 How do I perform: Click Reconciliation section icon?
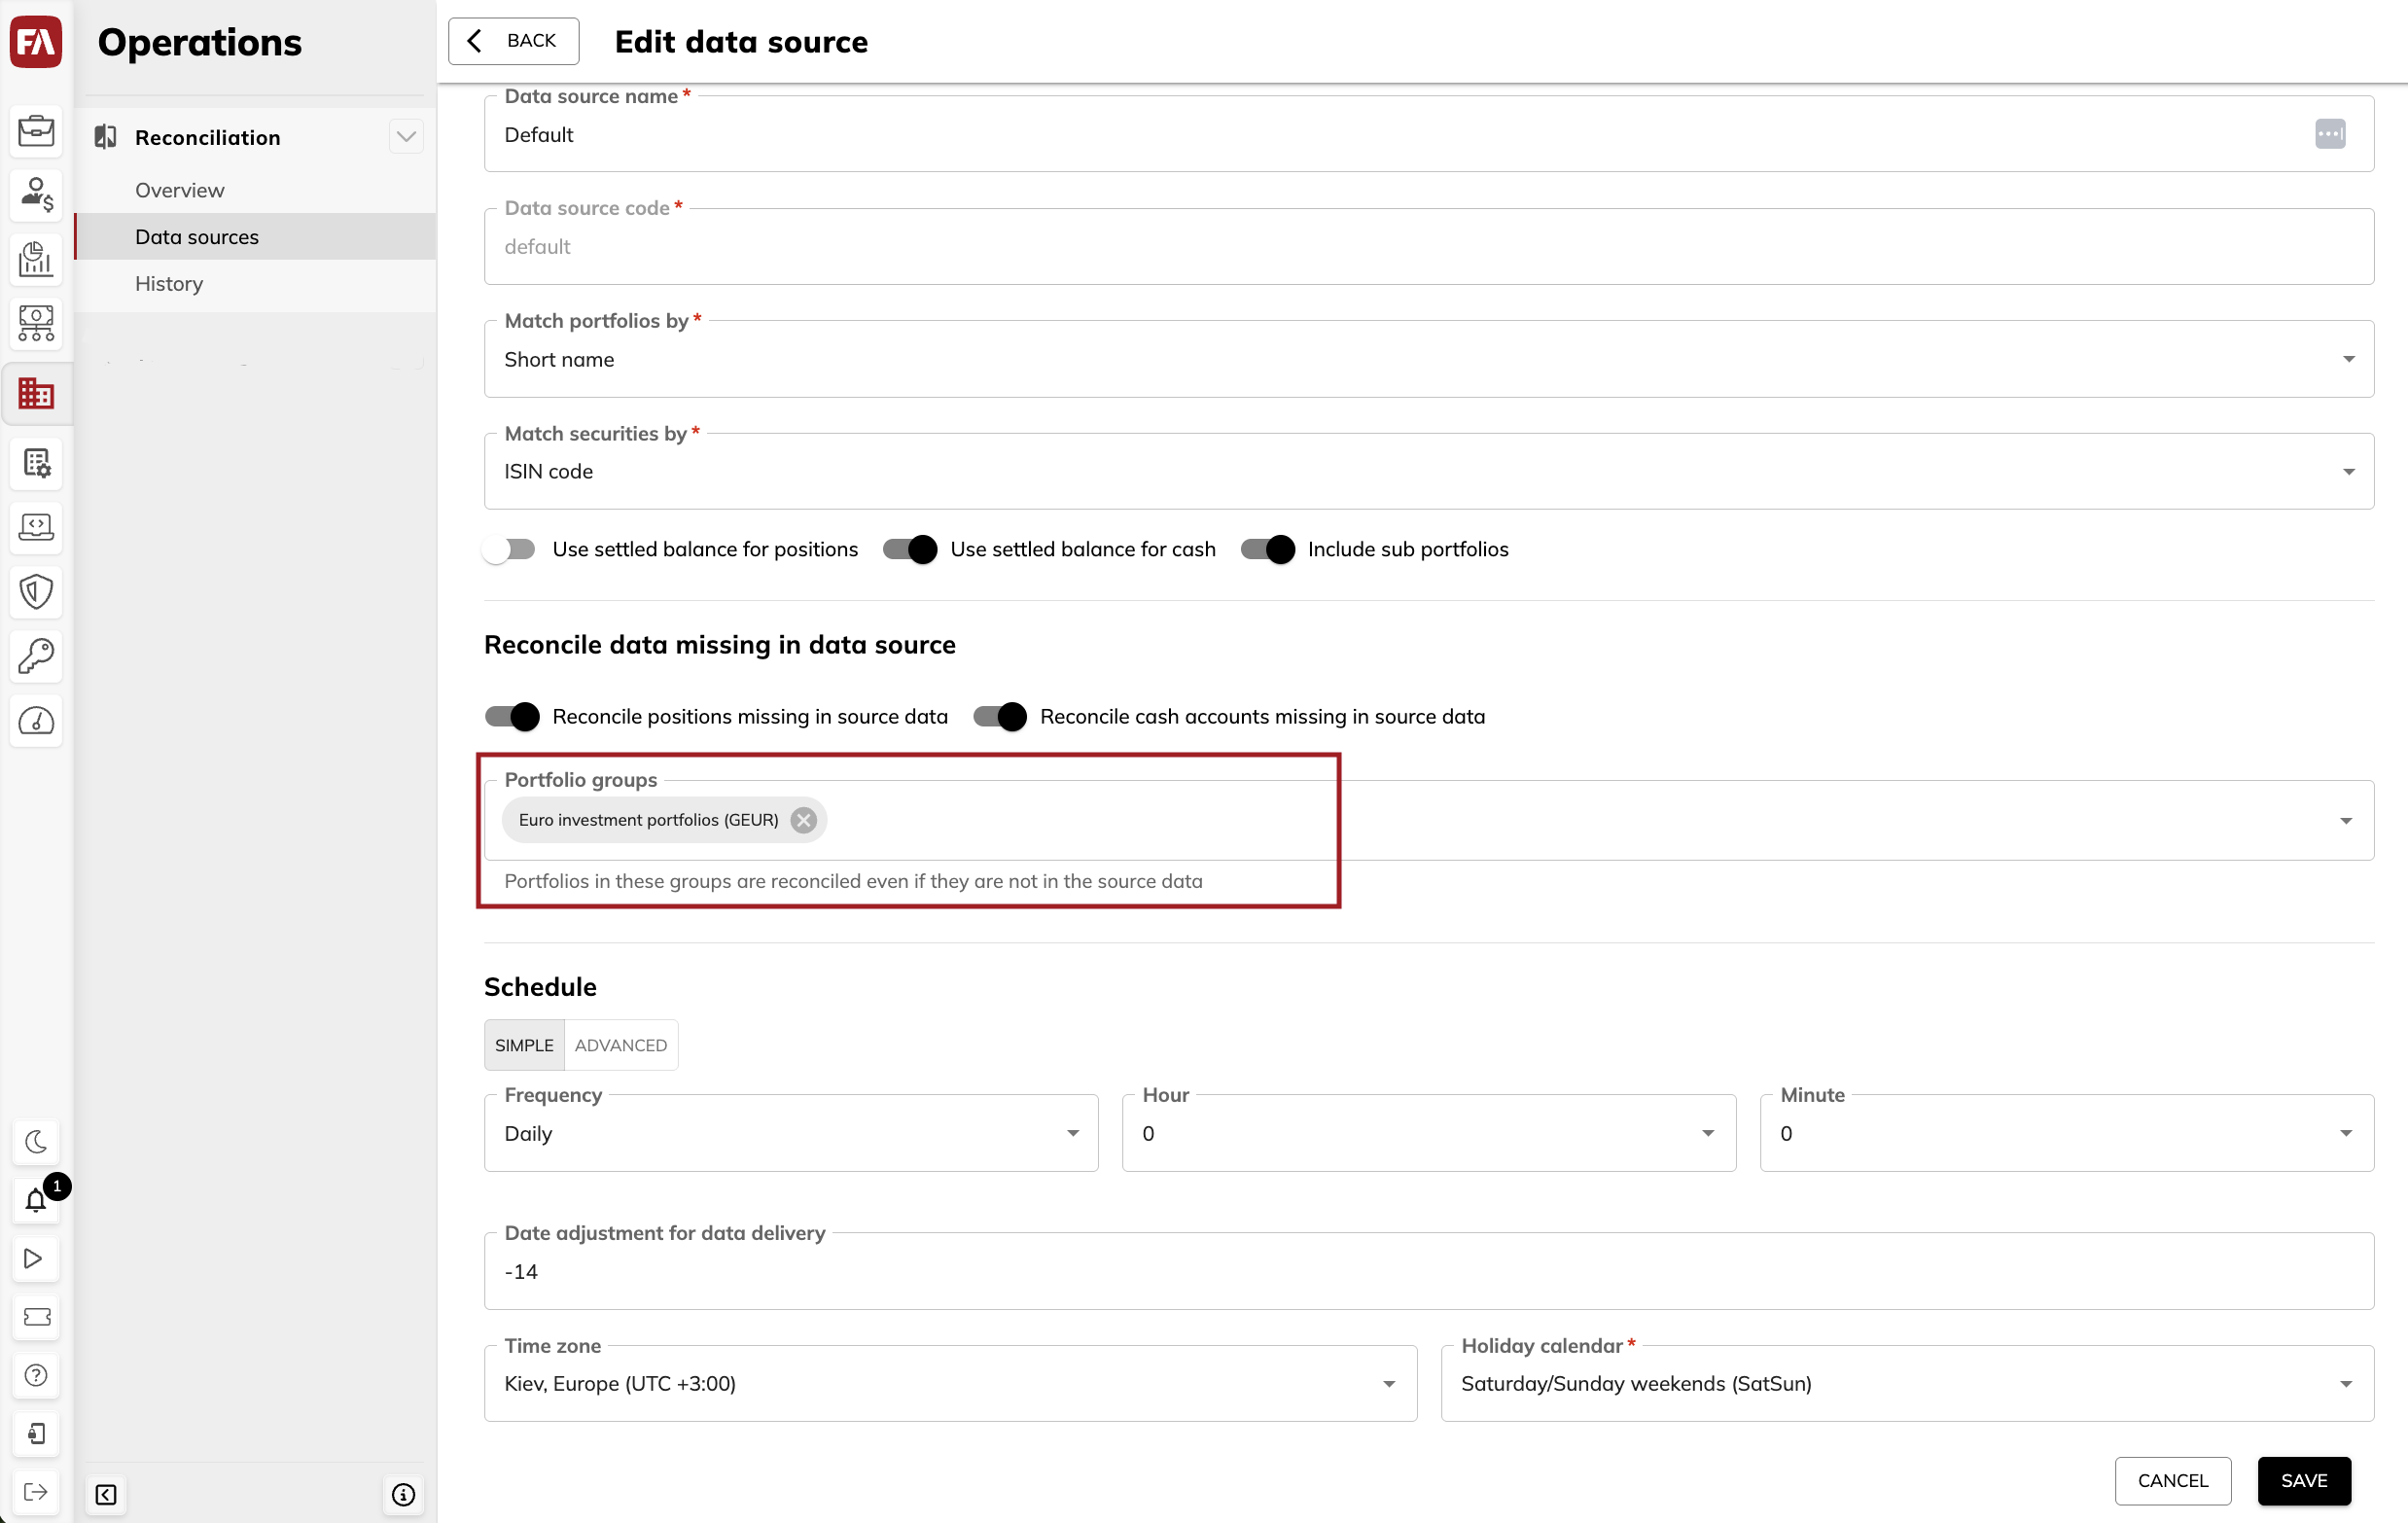[105, 137]
